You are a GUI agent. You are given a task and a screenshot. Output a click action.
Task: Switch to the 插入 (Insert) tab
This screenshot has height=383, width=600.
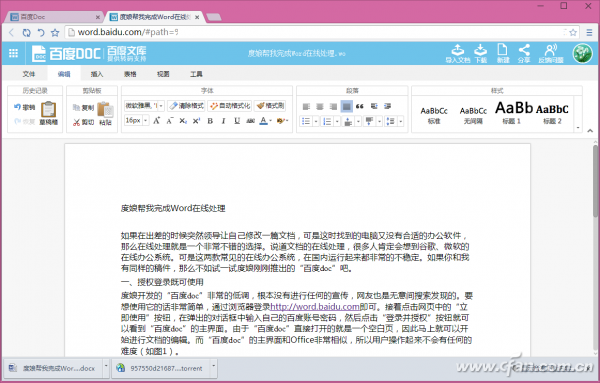(97, 74)
